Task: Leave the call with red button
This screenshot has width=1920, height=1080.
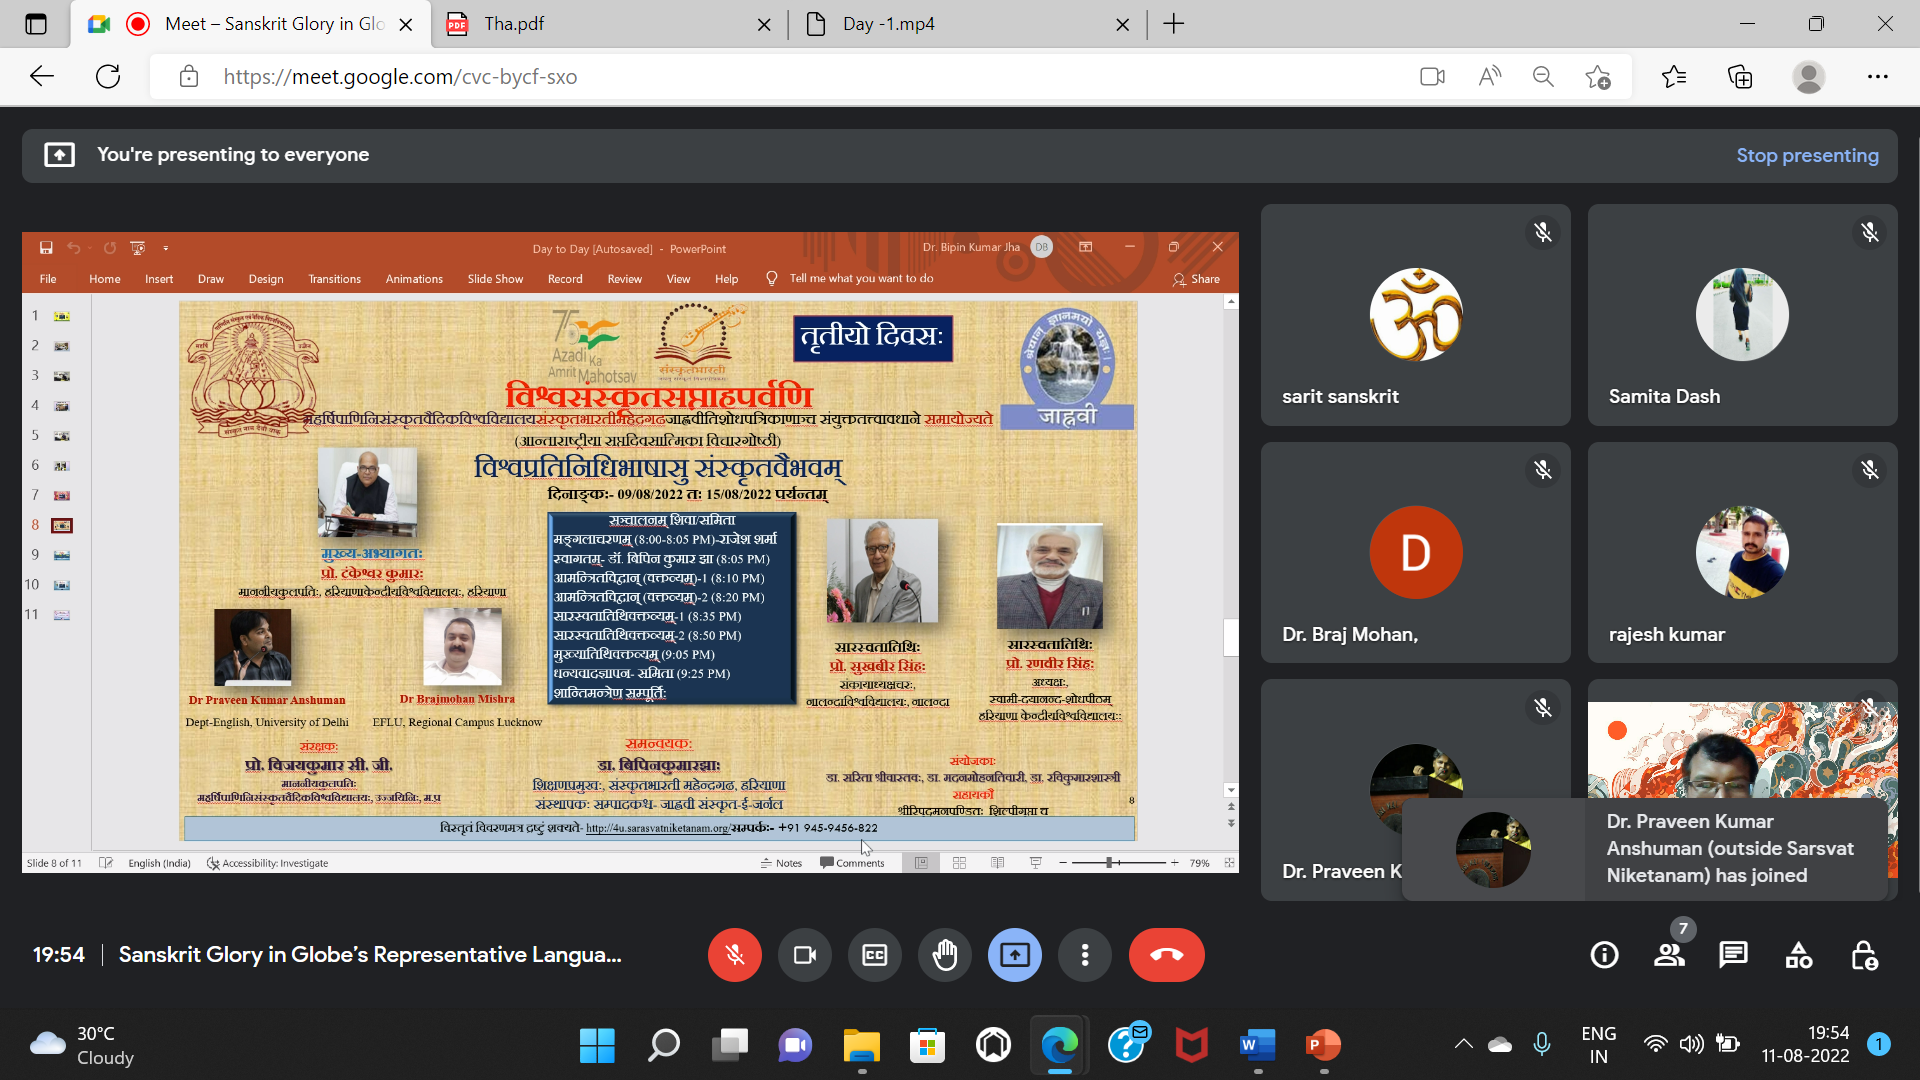Action: click(x=1166, y=955)
